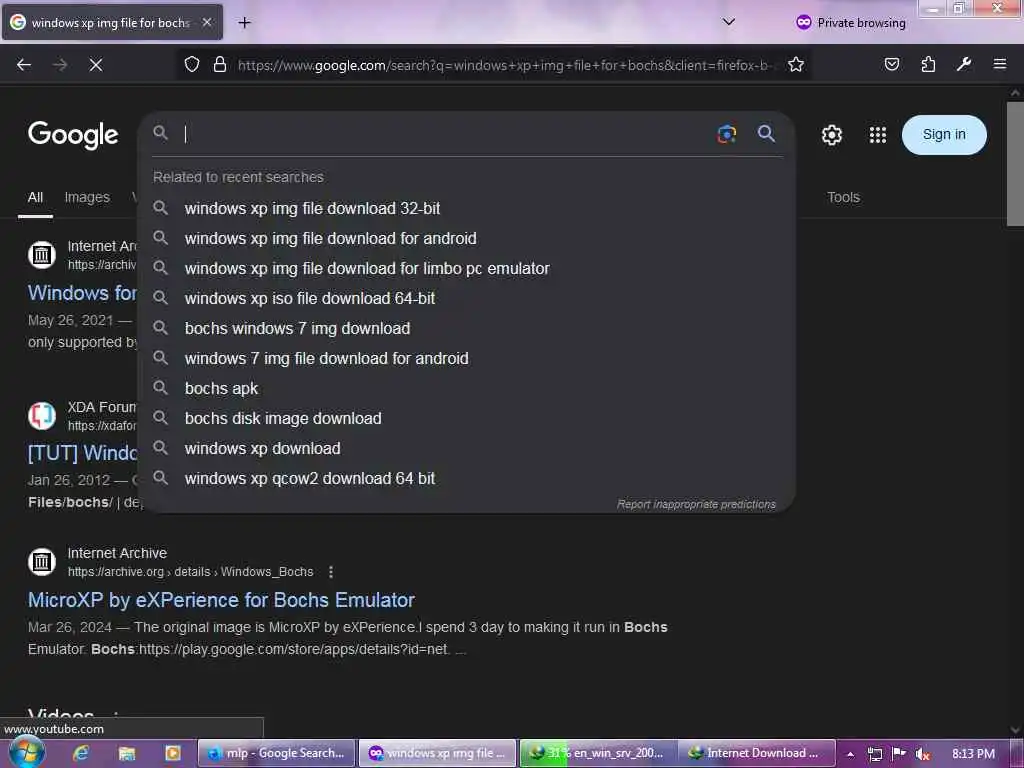Open the Internet Archive Windows_Bochs source link
The image size is (1024, 768).
pos(190,571)
